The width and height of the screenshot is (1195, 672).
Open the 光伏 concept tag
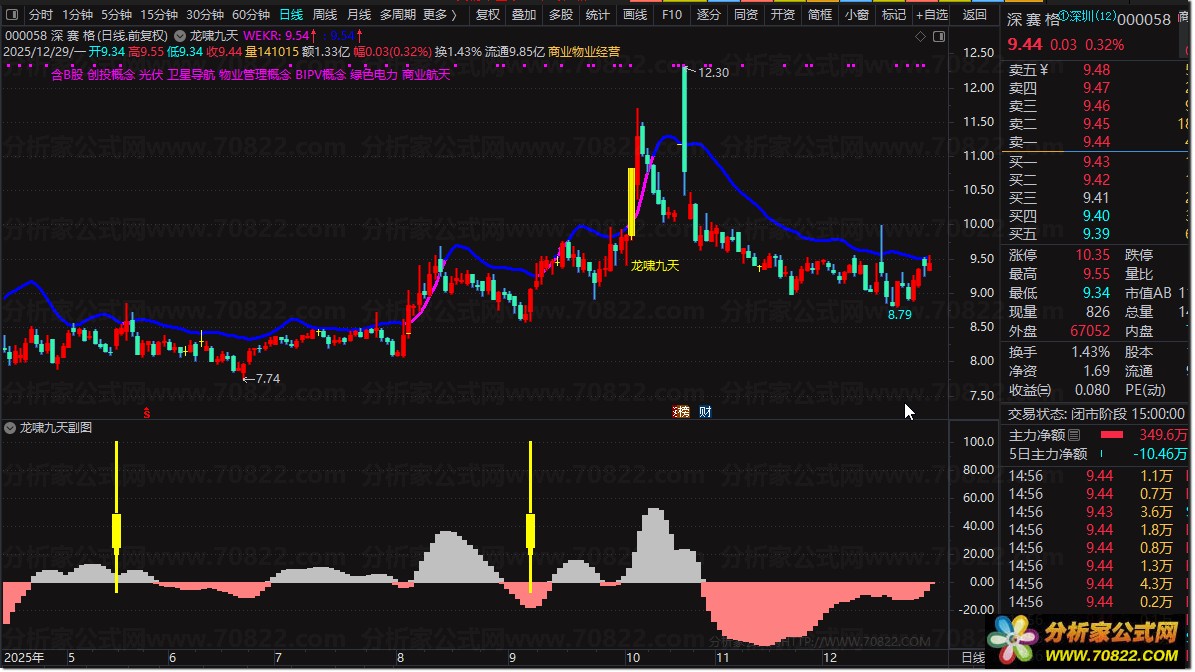click(x=151, y=75)
